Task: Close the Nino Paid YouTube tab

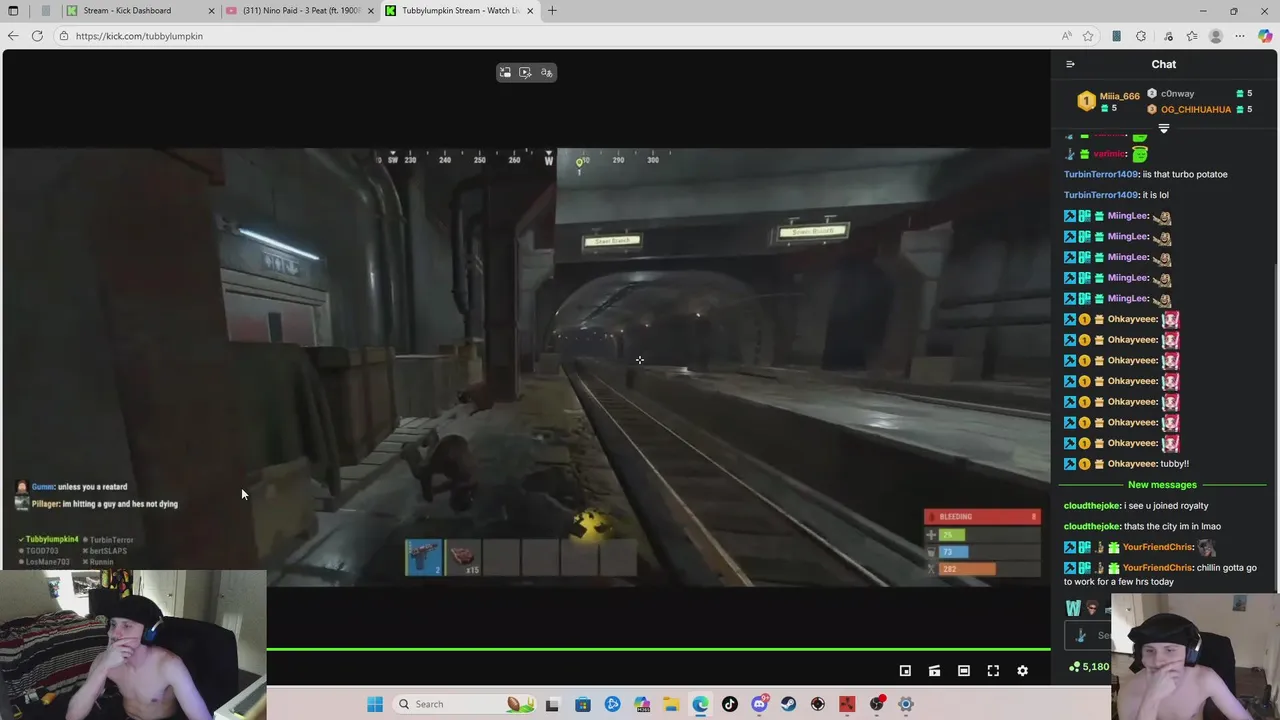Action: click(370, 11)
